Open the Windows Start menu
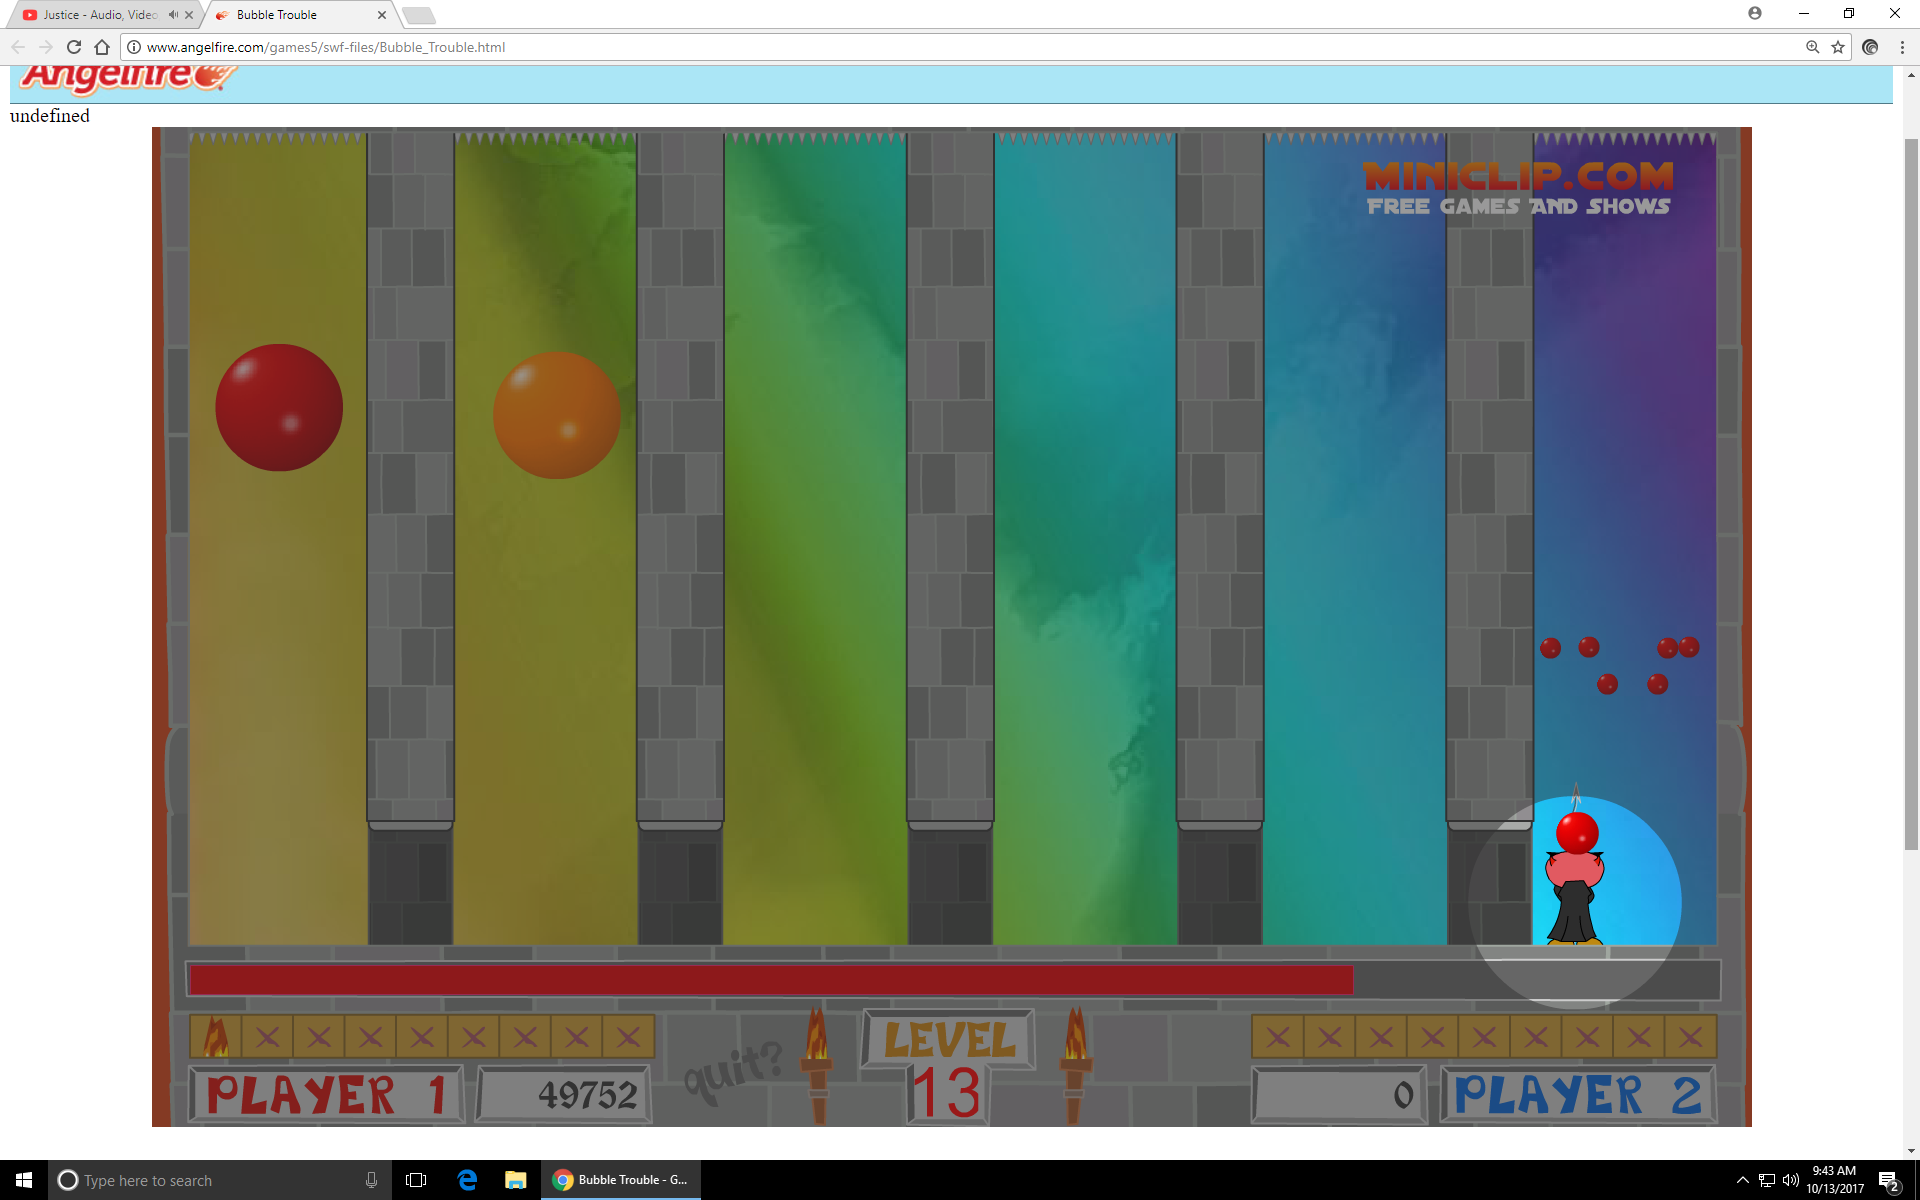This screenshot has height=1200, width=1920. [x=24, y=1180]
